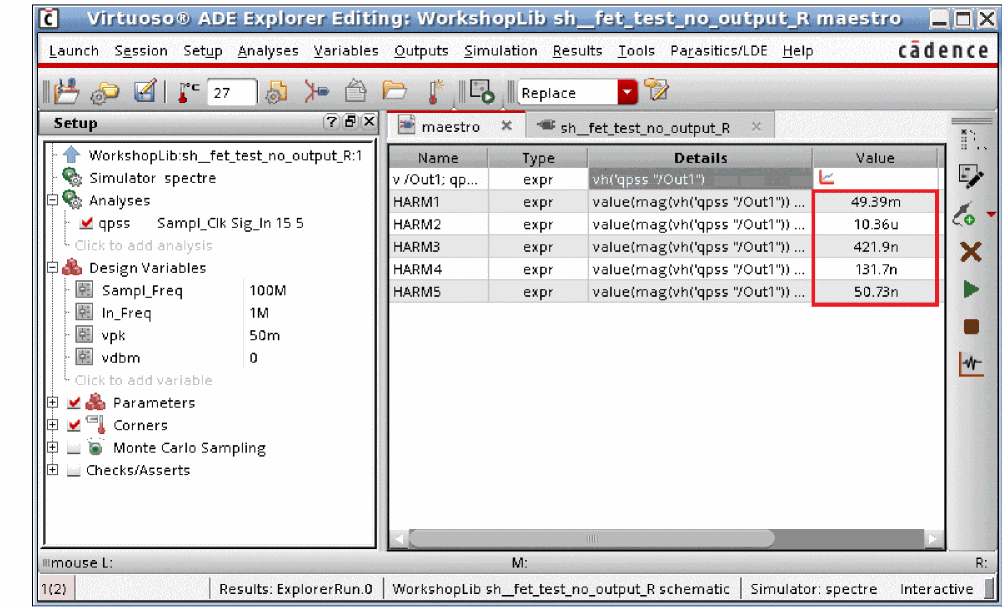Click the thermometer temperature icon beside 27
The height and width of the screenshot is (609, 1003).
pyautogui.click(x=187, y=93)
